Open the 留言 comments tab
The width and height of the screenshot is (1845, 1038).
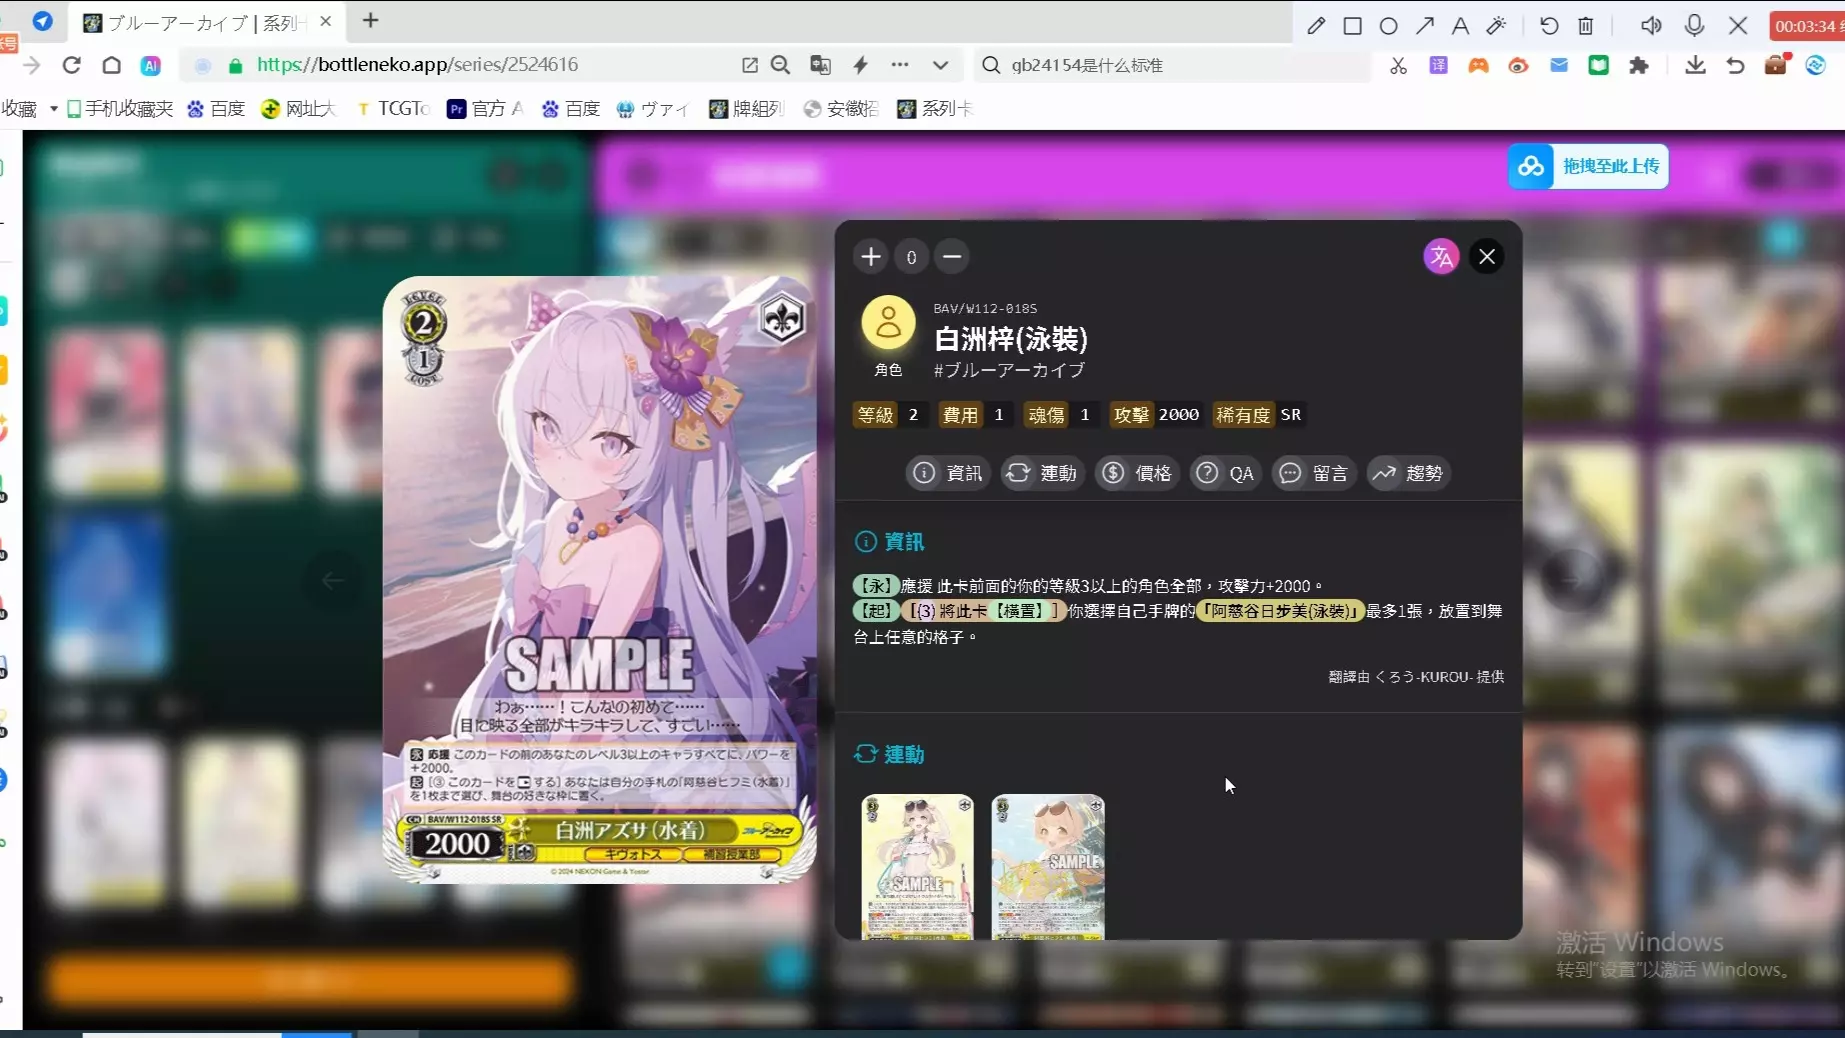coord(1314,473)
